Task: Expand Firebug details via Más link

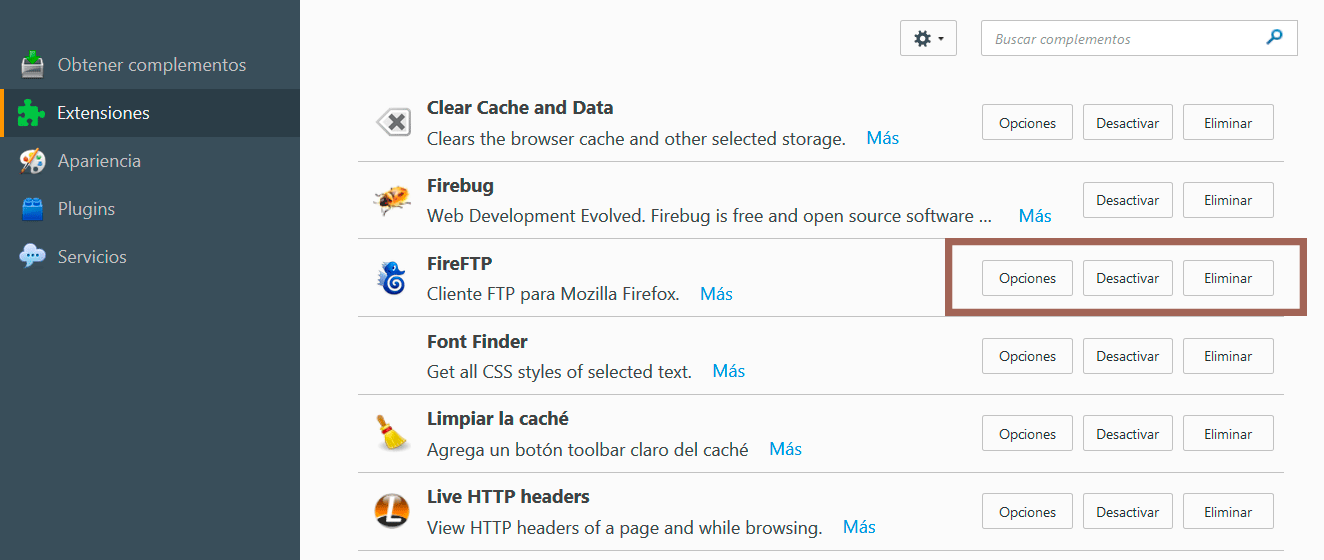Action: pos(1035,215)
